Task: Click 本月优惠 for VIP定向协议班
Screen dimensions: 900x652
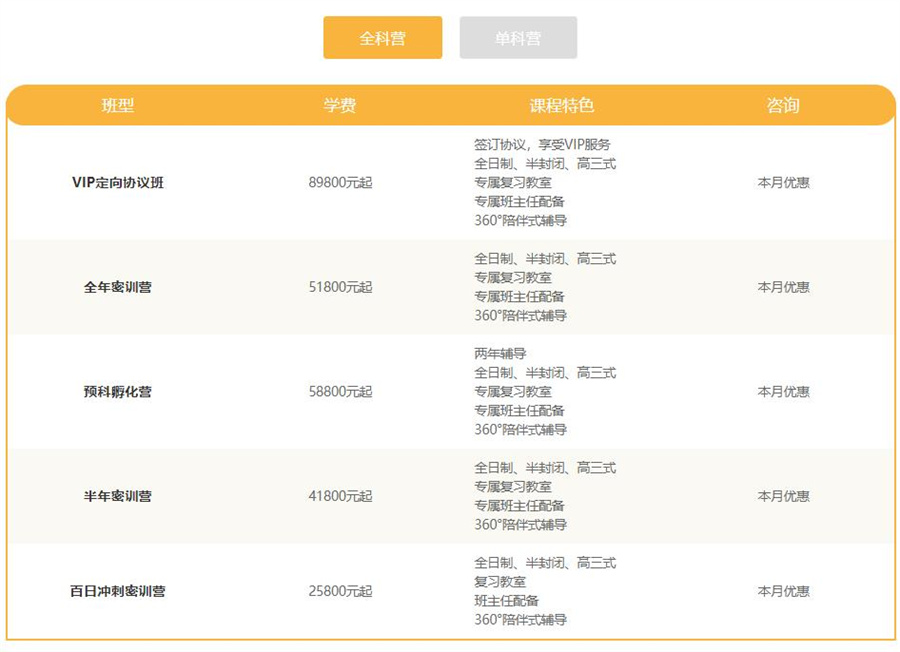Action: coord(785,183)
